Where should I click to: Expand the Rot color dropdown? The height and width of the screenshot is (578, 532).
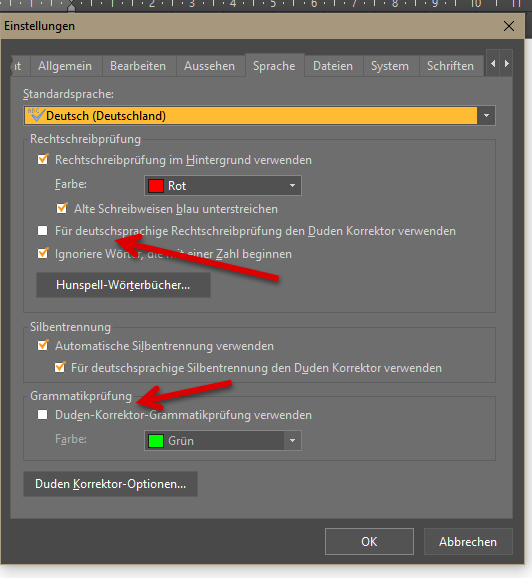292,185
